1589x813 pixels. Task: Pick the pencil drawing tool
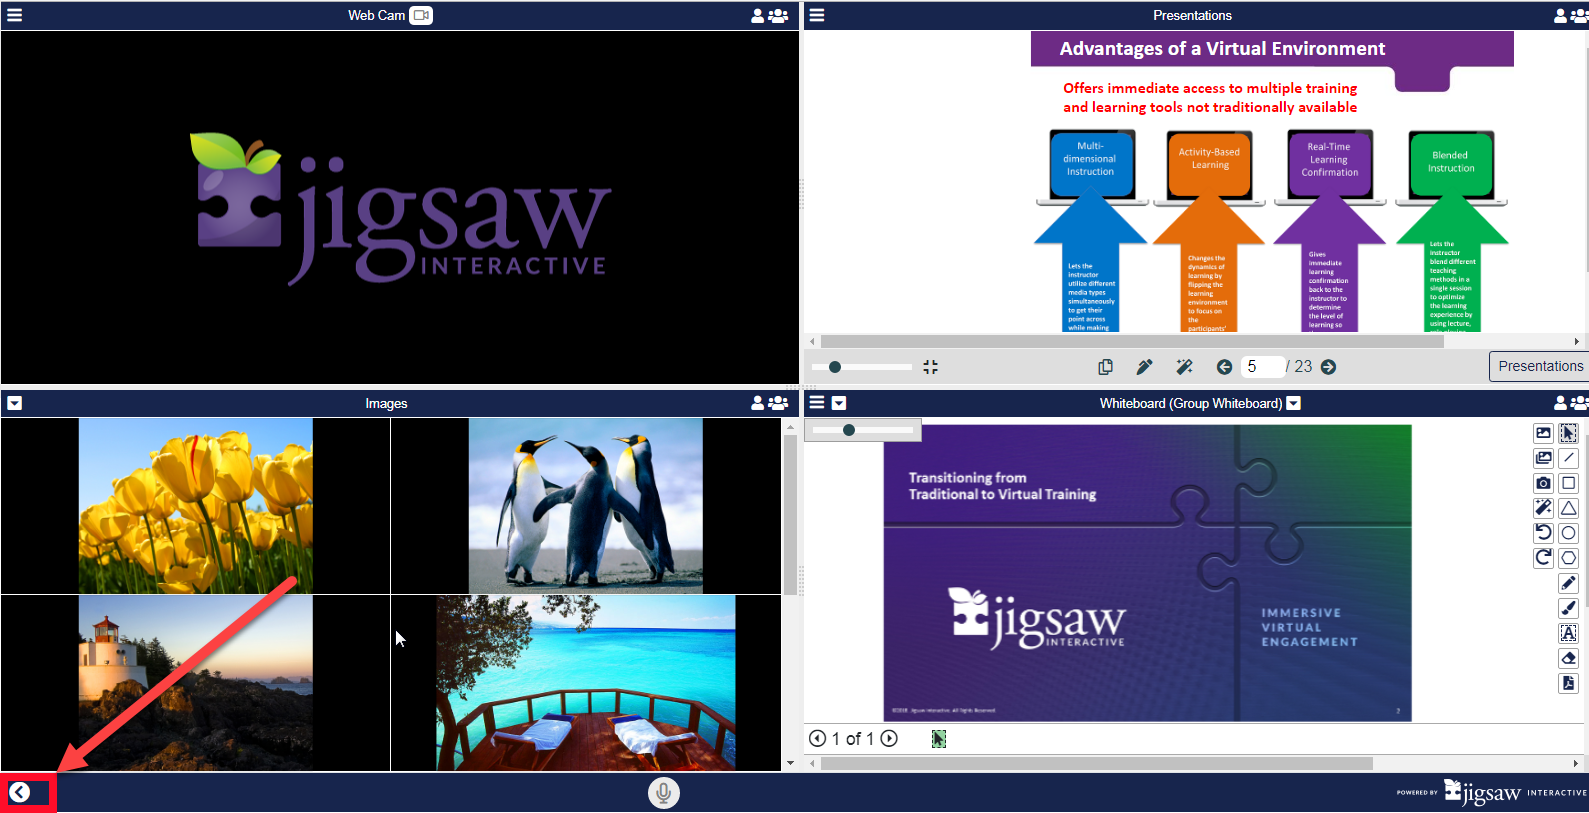pos(1568,583)
